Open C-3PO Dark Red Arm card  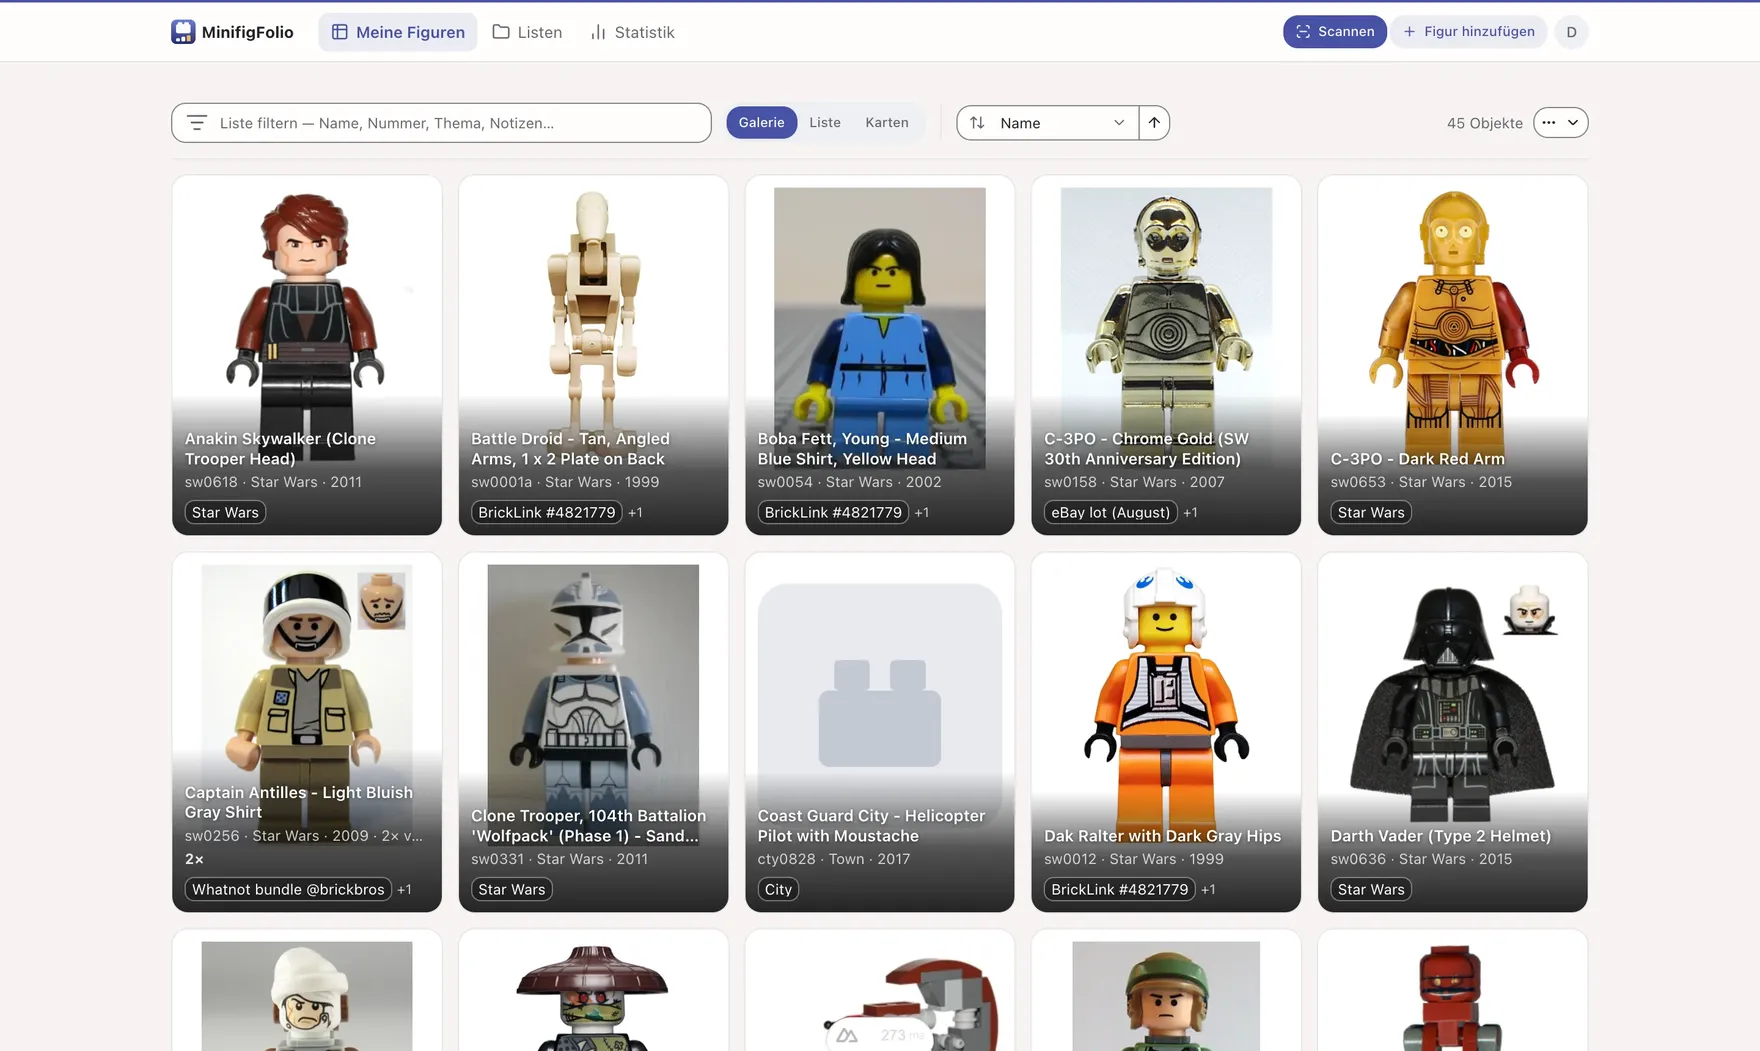[x=1453, y=355]
